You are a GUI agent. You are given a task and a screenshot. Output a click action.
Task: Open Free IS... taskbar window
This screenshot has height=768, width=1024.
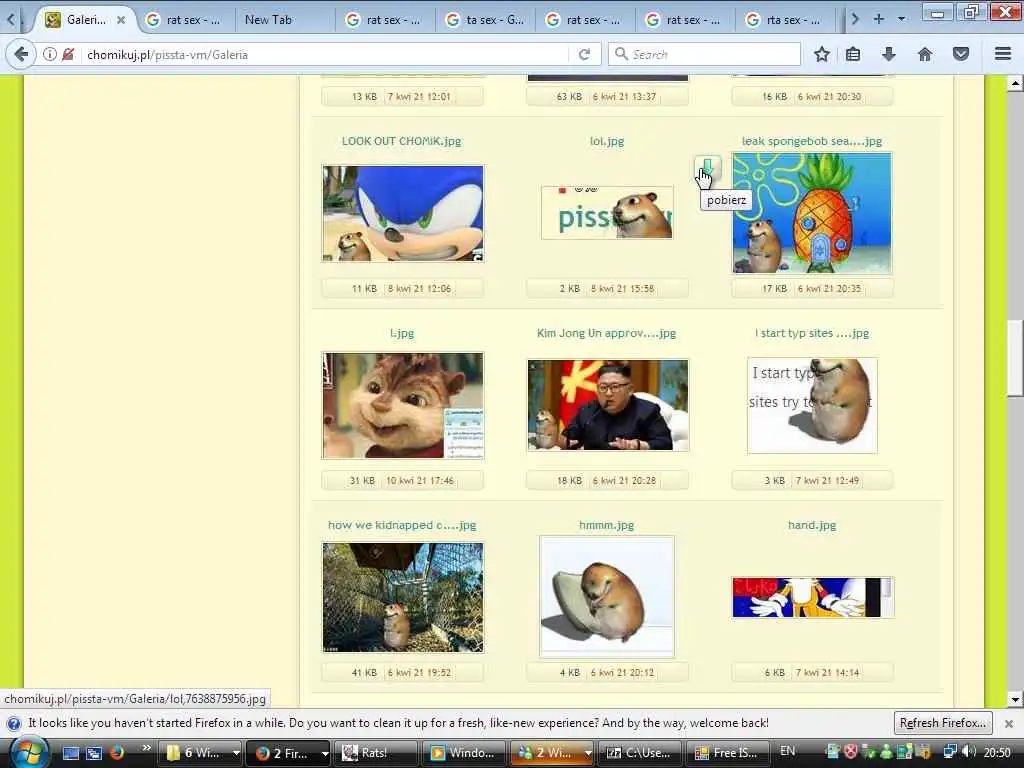[728, 753]
